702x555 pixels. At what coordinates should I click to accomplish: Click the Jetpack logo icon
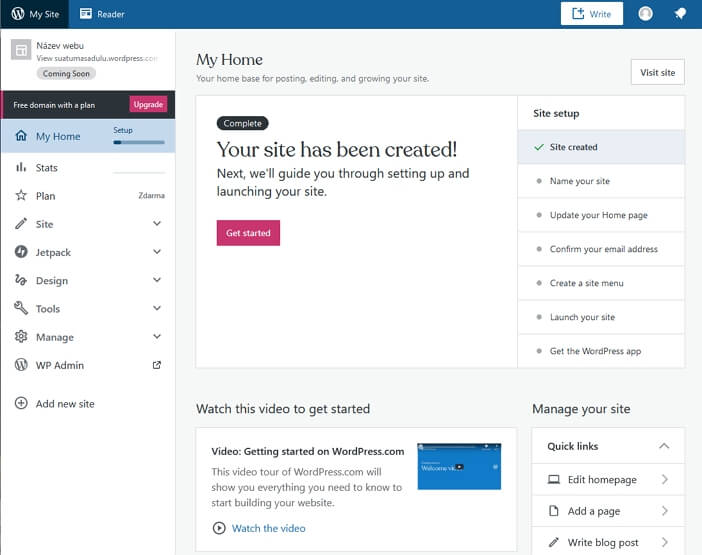(21, 252)
